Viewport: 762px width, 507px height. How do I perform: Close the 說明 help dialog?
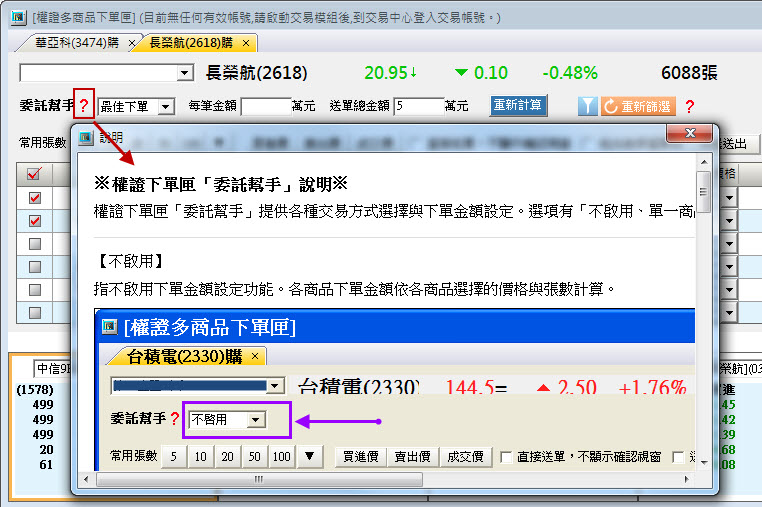click(690, 133)
